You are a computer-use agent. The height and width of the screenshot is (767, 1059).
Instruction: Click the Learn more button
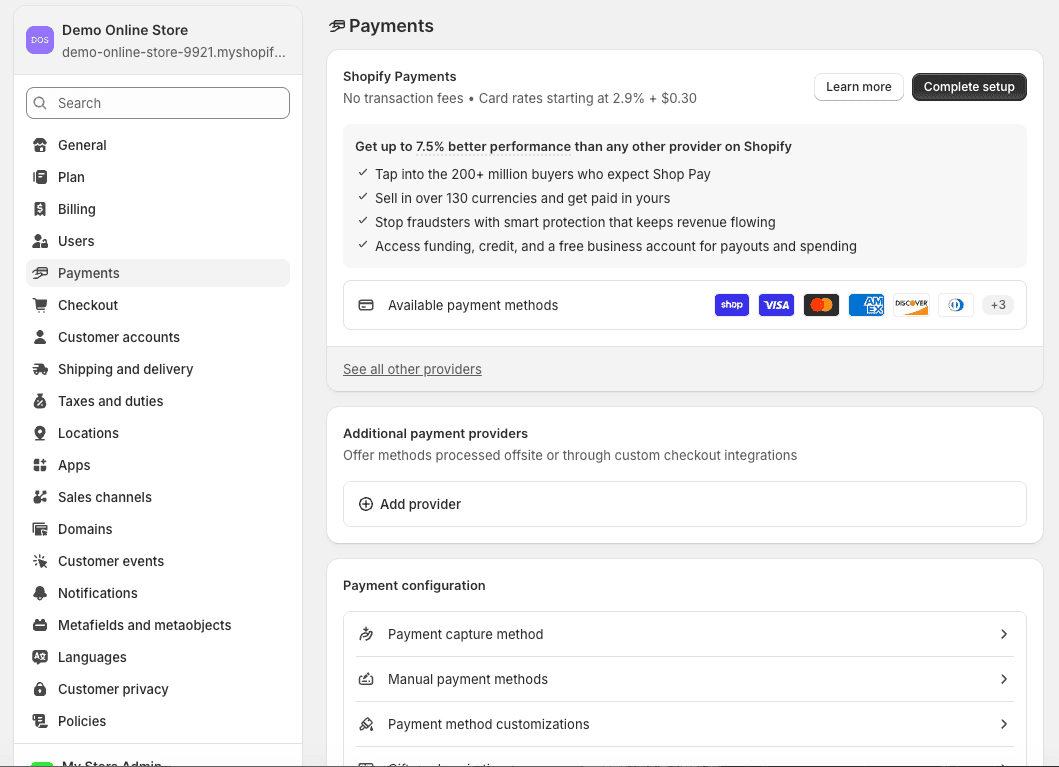click(x=858, y=87)
